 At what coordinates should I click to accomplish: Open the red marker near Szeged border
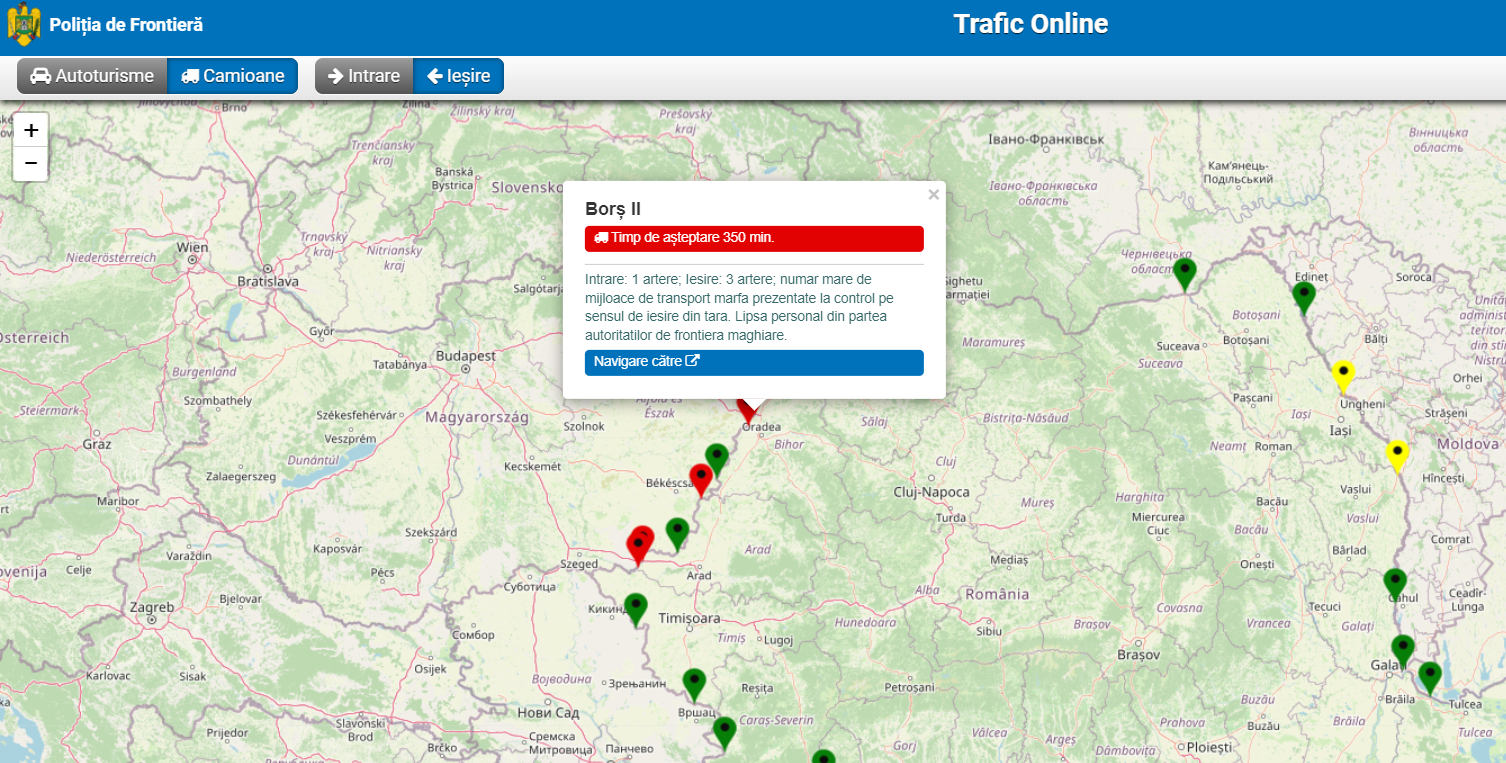637,547
